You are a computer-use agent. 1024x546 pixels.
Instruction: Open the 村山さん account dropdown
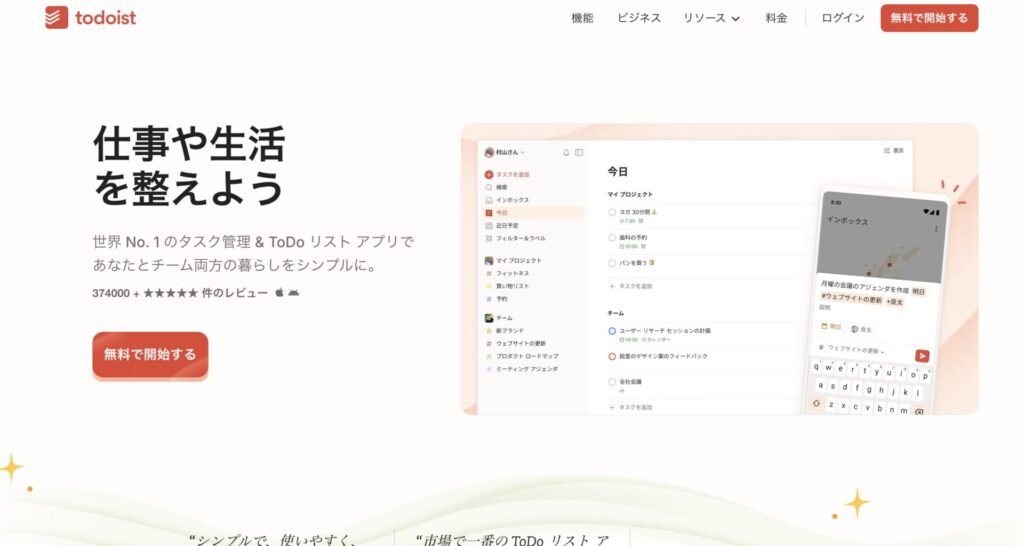pyautogui.click(x=504, y=152)
